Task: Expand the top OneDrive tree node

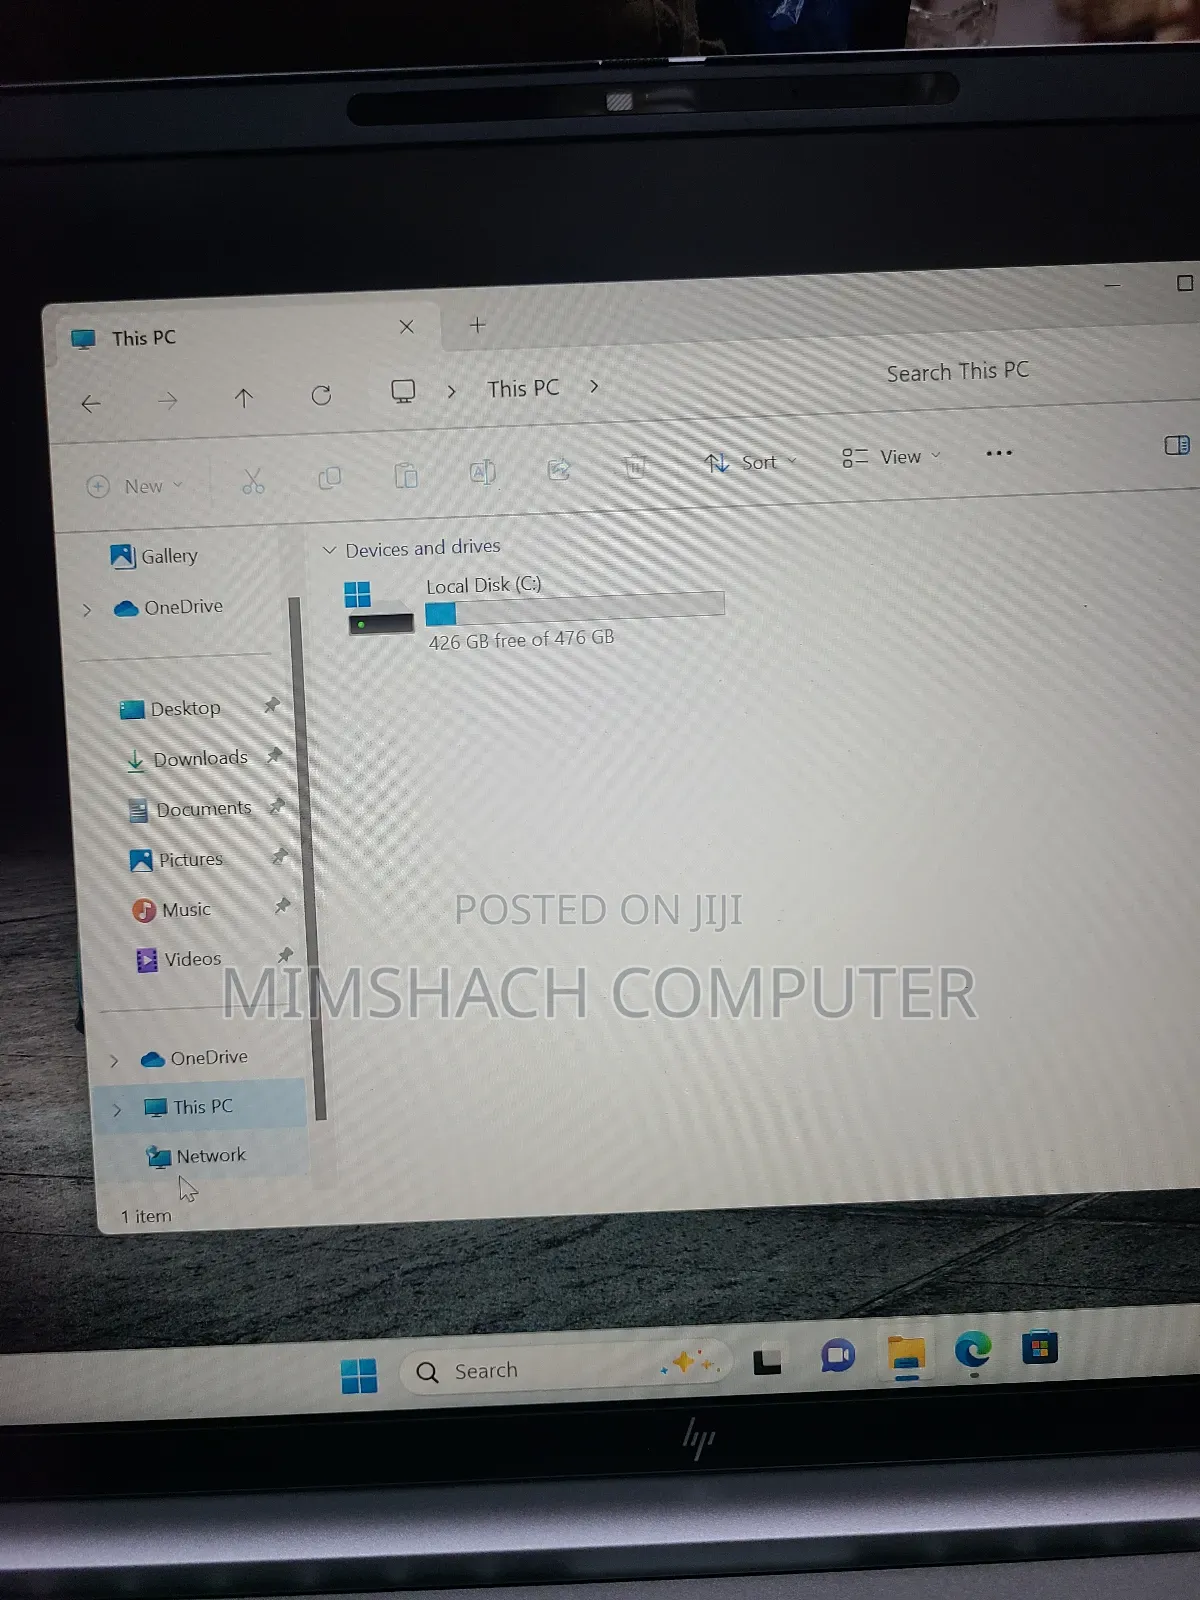Action: point(87,609)
